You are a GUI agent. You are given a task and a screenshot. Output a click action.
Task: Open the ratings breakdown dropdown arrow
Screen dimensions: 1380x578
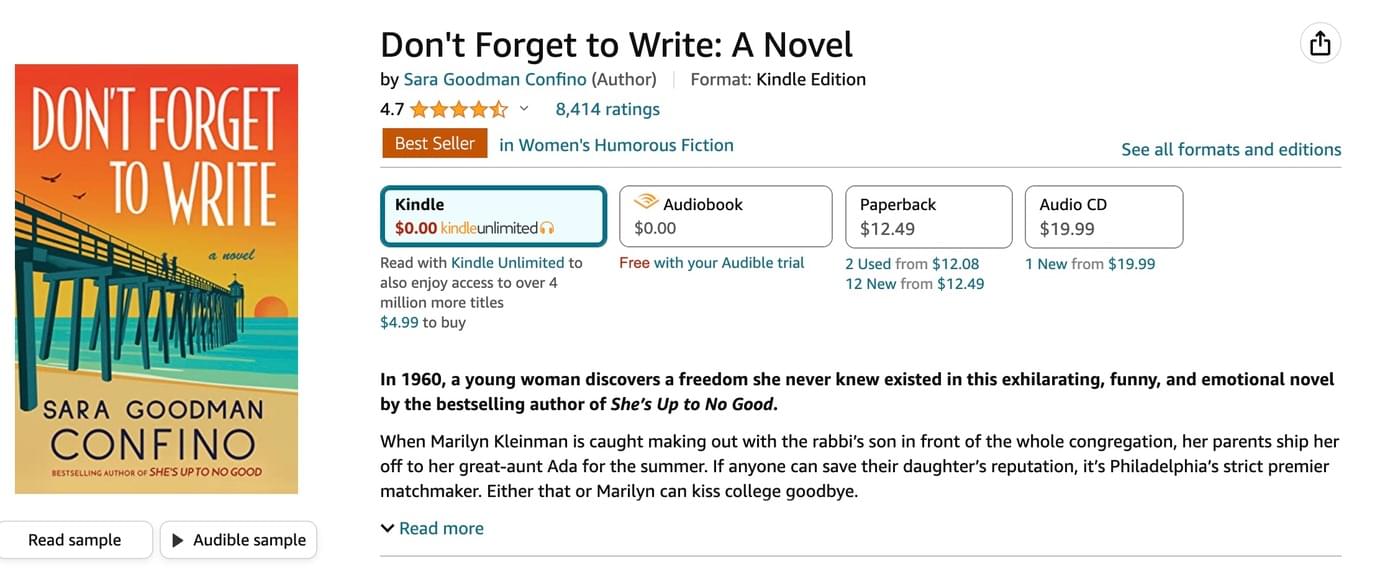(523, 109)
